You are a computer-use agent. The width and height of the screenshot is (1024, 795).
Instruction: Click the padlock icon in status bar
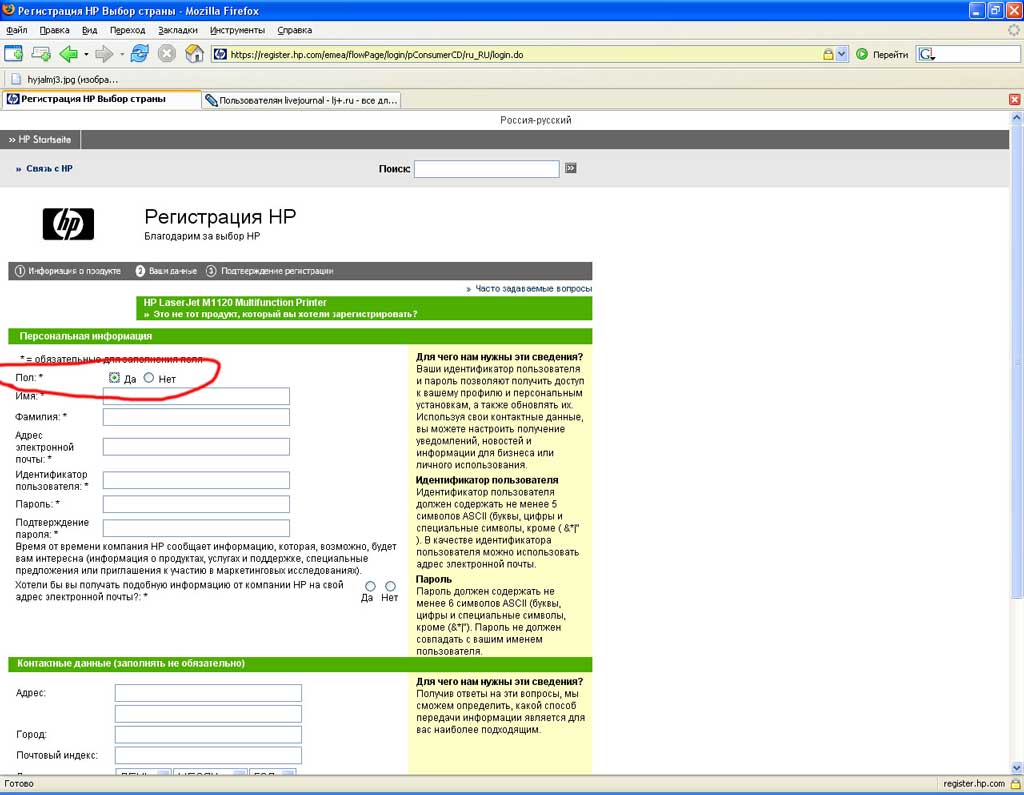tap(1016, 783)
